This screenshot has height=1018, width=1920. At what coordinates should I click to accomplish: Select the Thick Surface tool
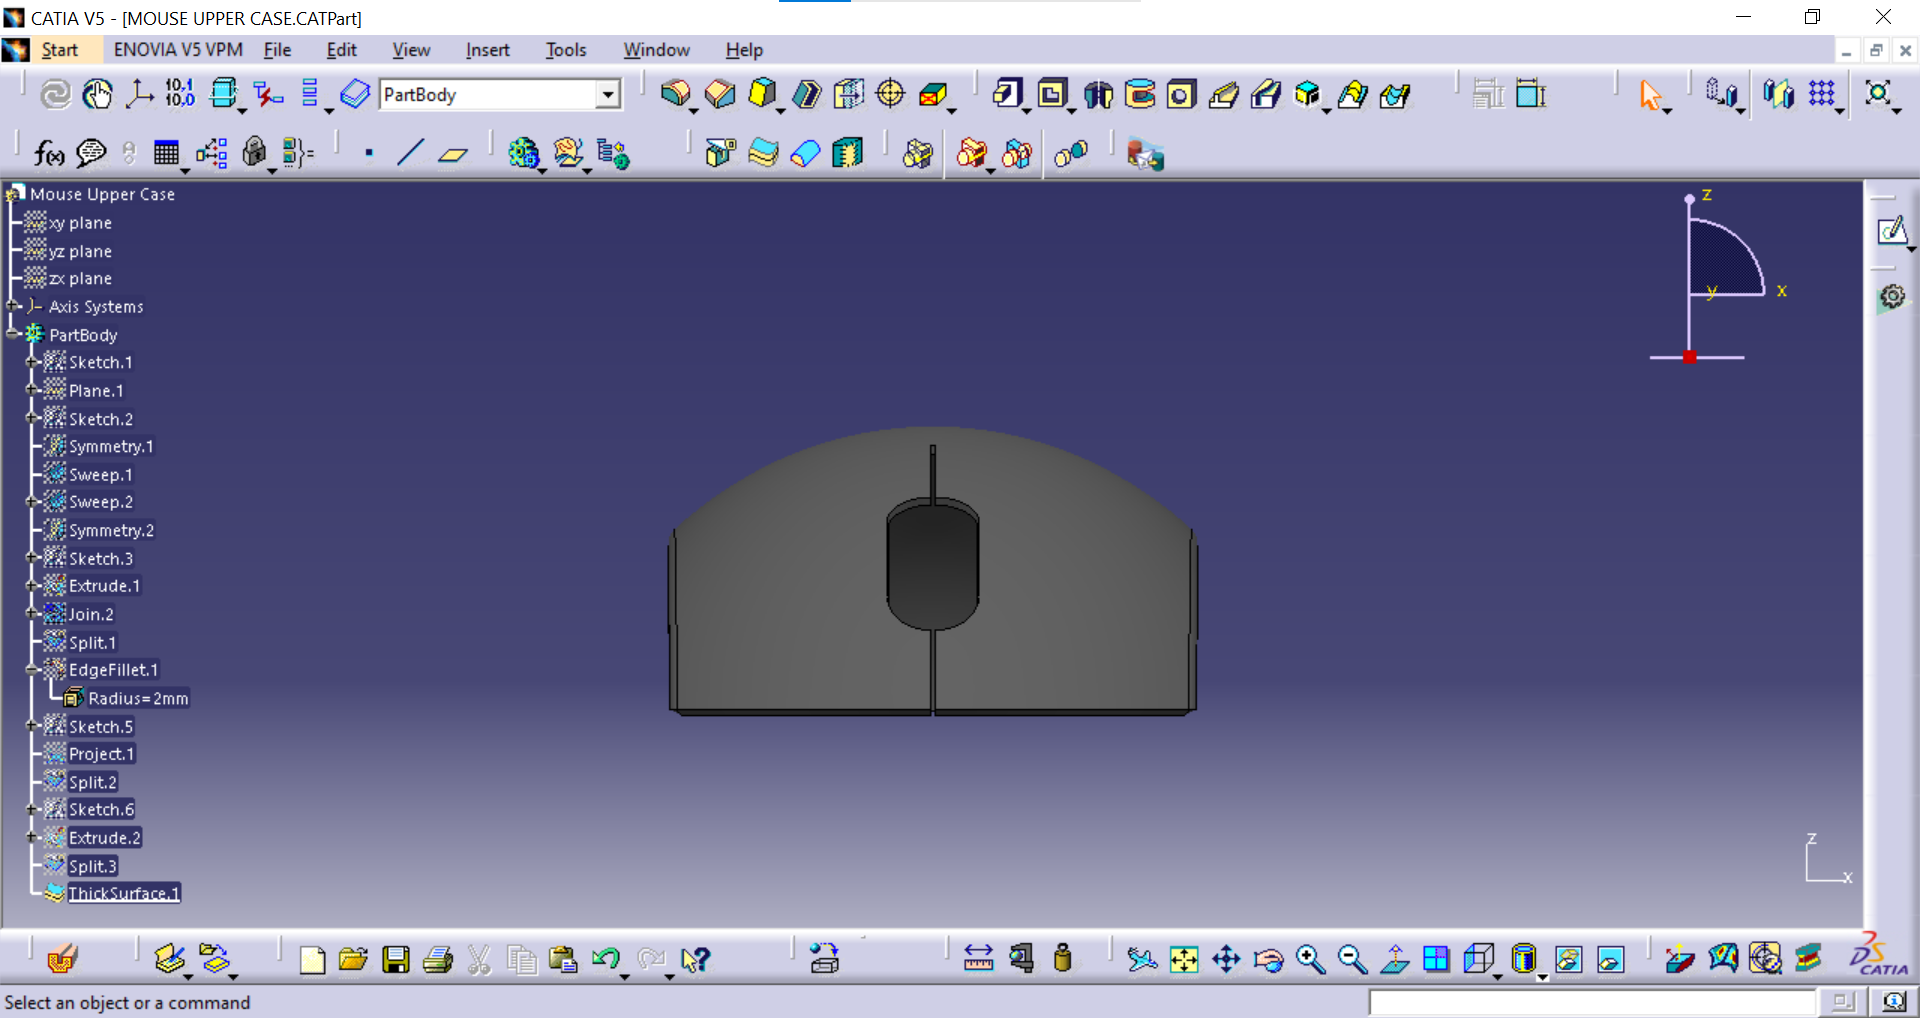763,153
